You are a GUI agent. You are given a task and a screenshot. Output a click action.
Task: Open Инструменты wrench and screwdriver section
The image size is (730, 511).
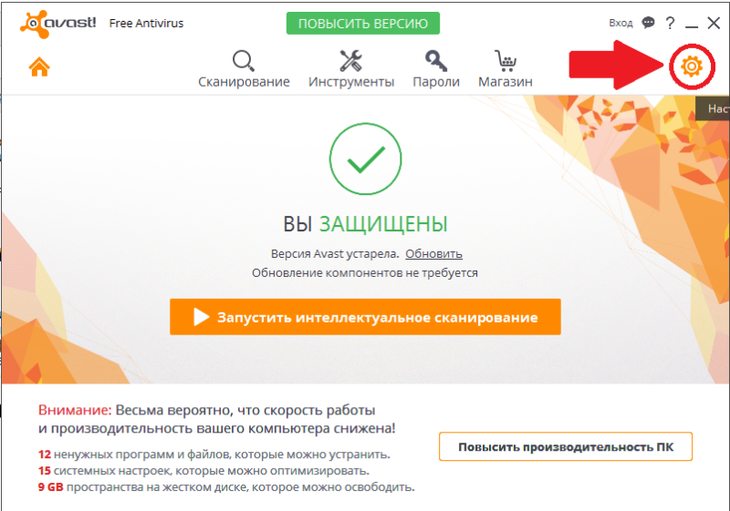[351, 69]
